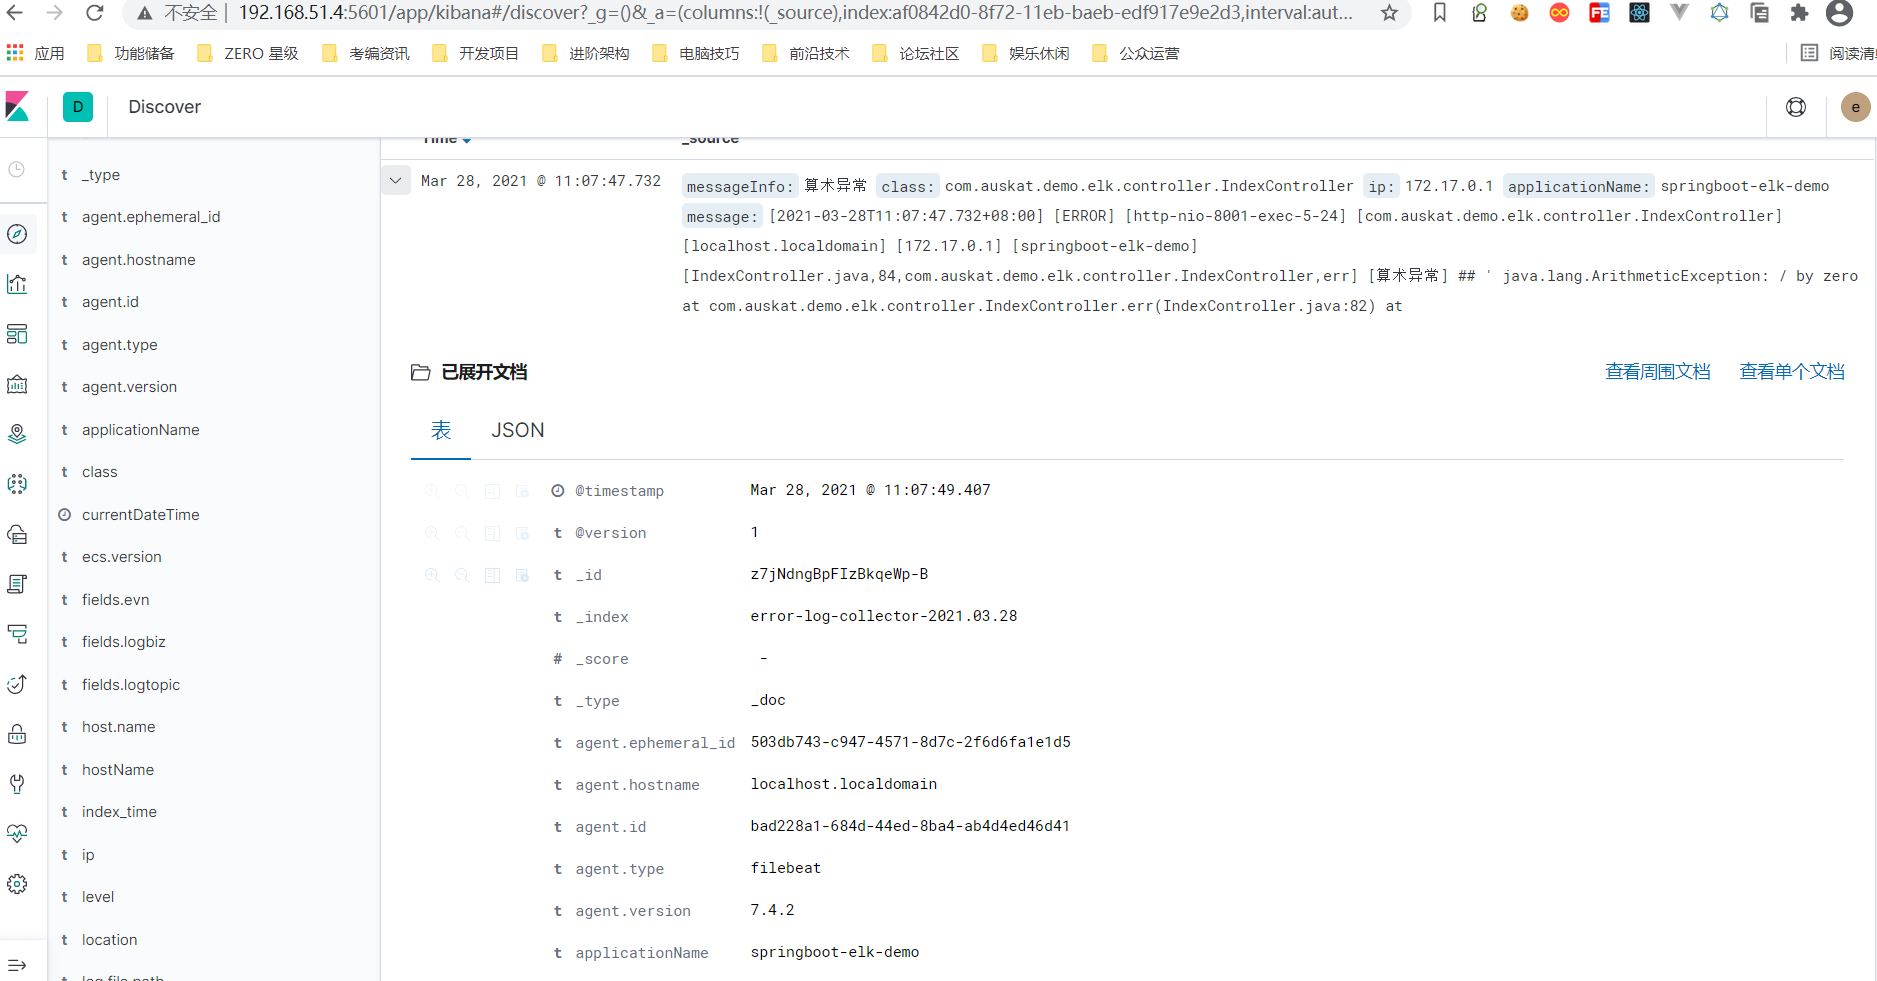Select fields.logtopic field in field list

tap(131, 685)
